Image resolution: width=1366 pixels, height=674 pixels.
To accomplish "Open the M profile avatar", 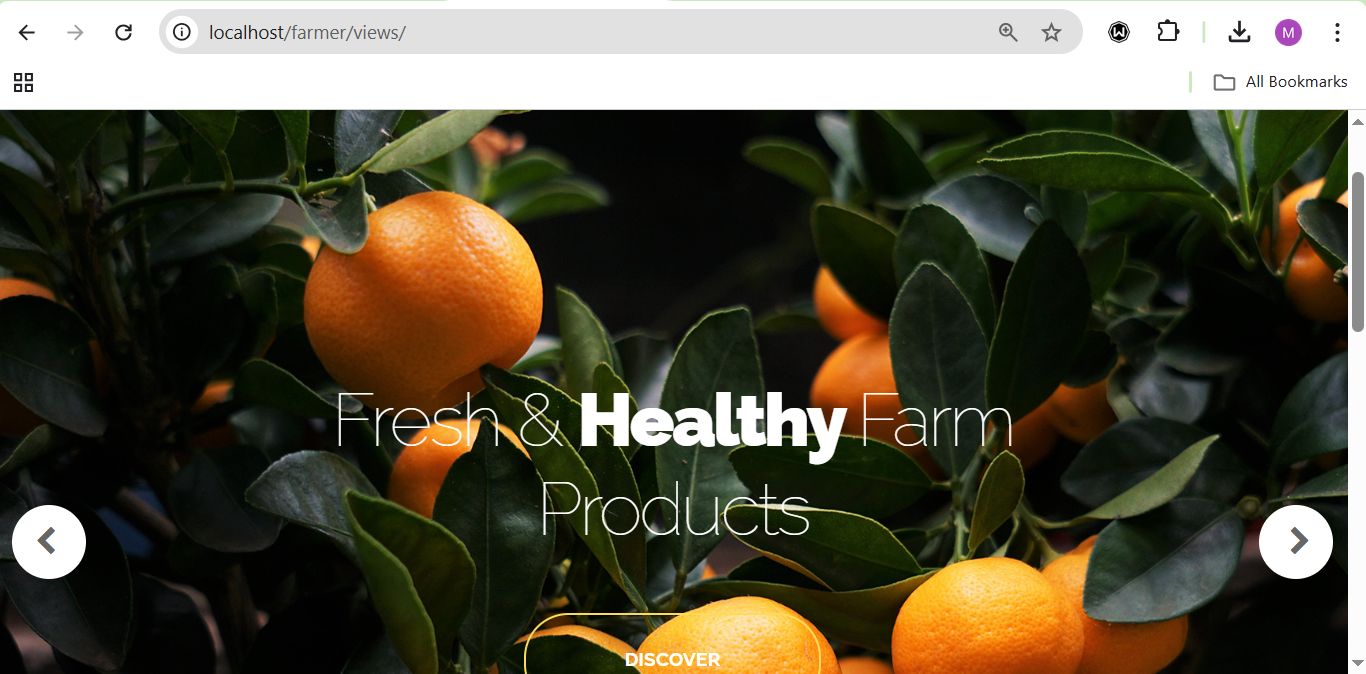I will (1288, 32).
